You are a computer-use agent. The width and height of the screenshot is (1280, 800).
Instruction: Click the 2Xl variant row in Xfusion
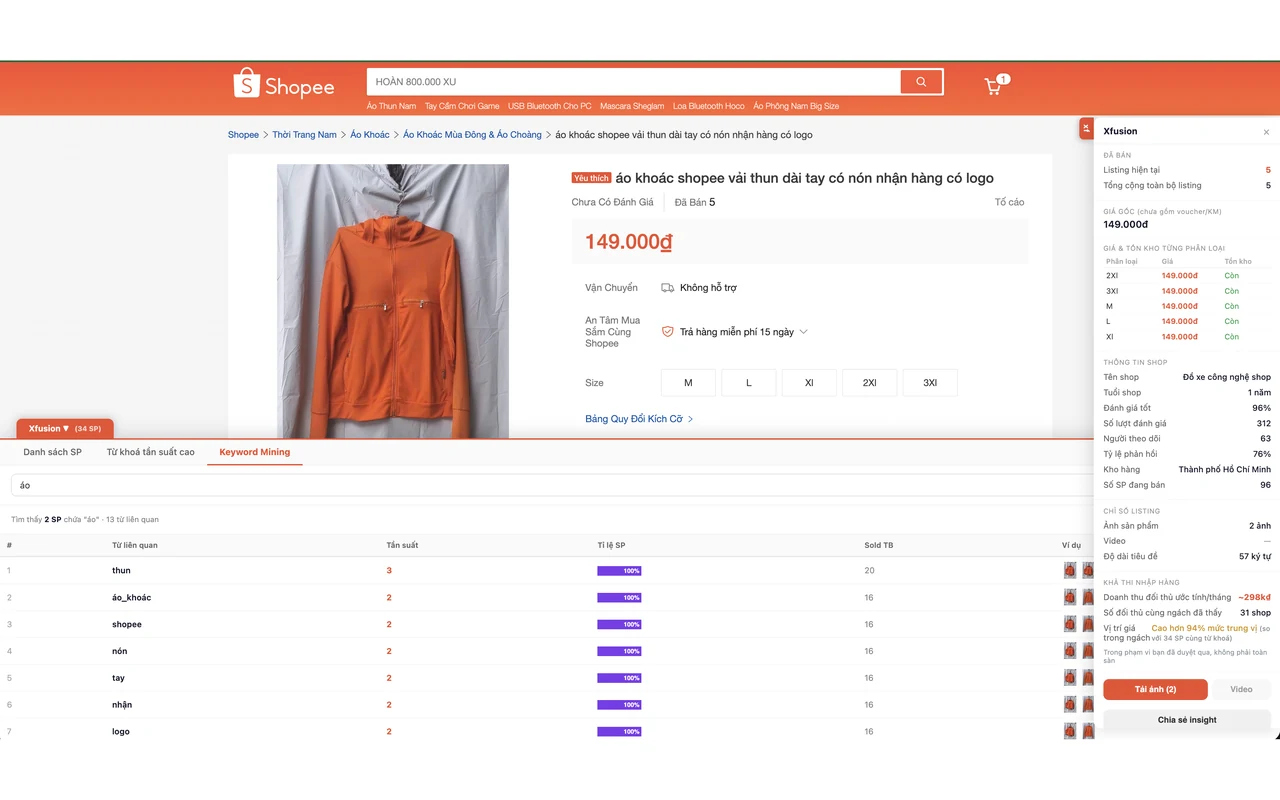click(1187, 276)
